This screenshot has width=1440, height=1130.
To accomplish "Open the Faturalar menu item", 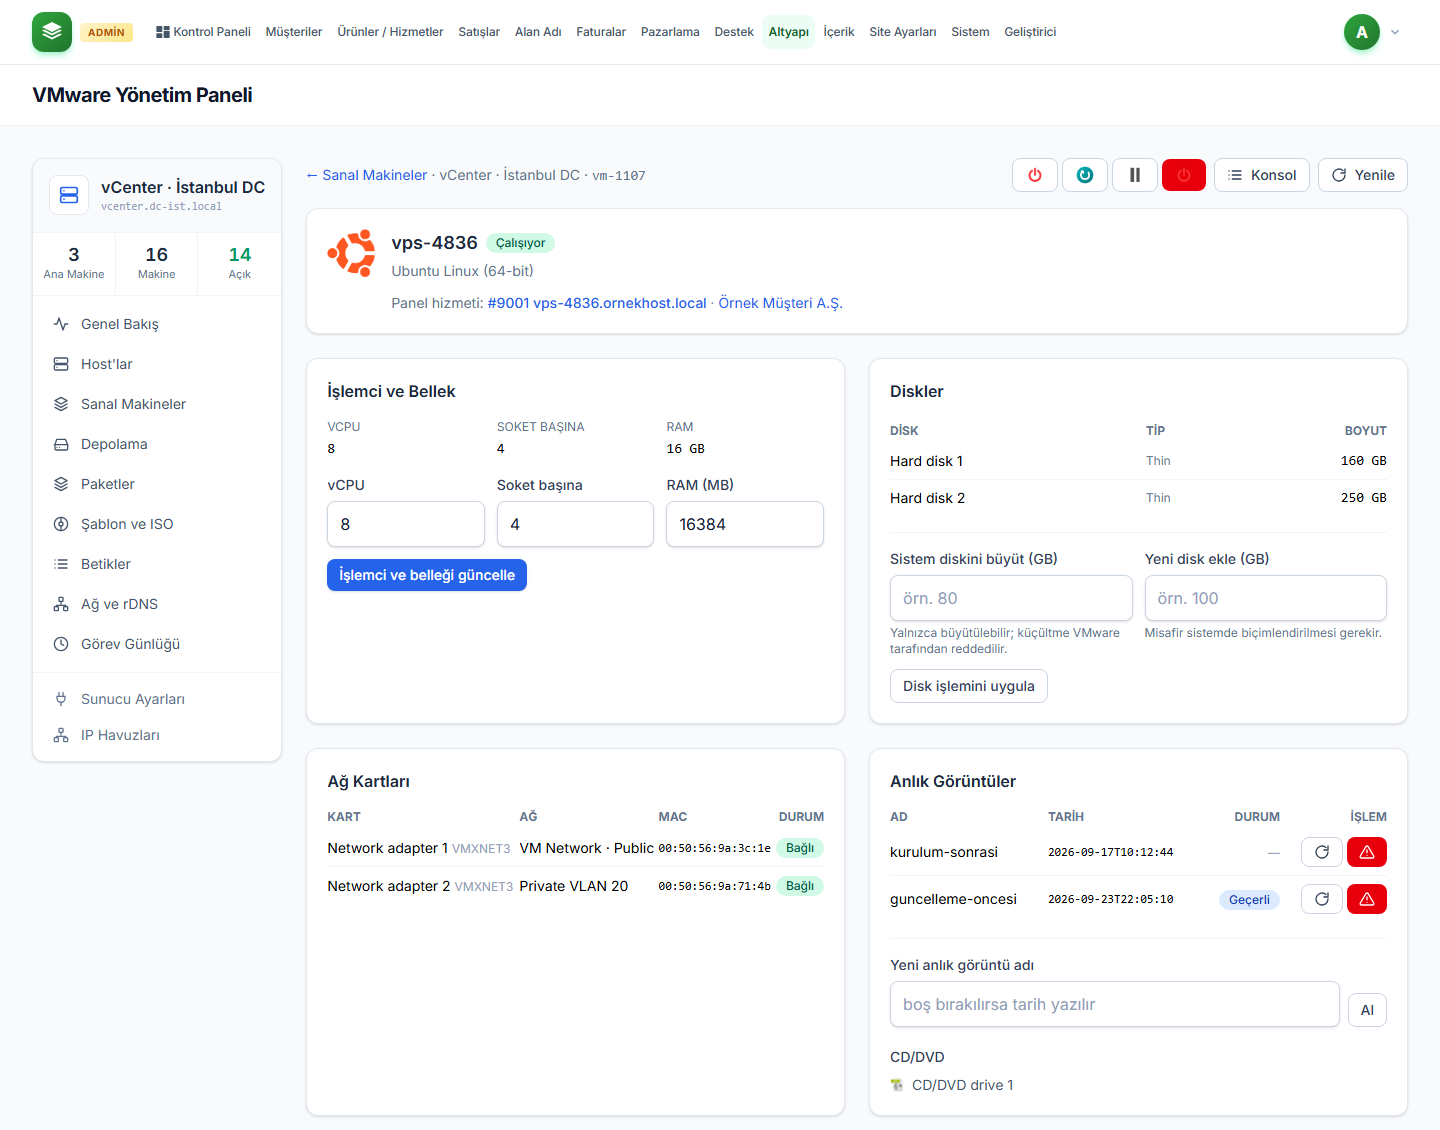I will 601,32.
